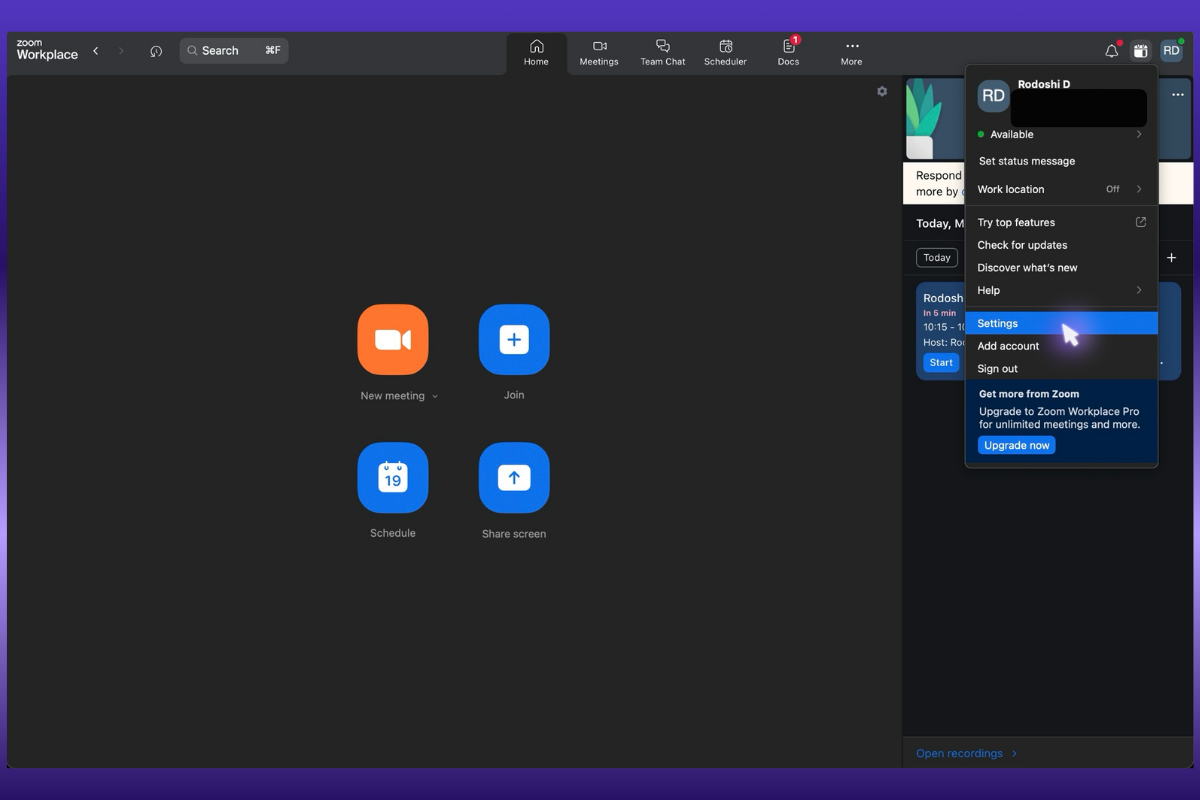This screenshot has width=1200, height=800.
Task: Start the upcoming meeting with the Start button
Action: [941, 362]
